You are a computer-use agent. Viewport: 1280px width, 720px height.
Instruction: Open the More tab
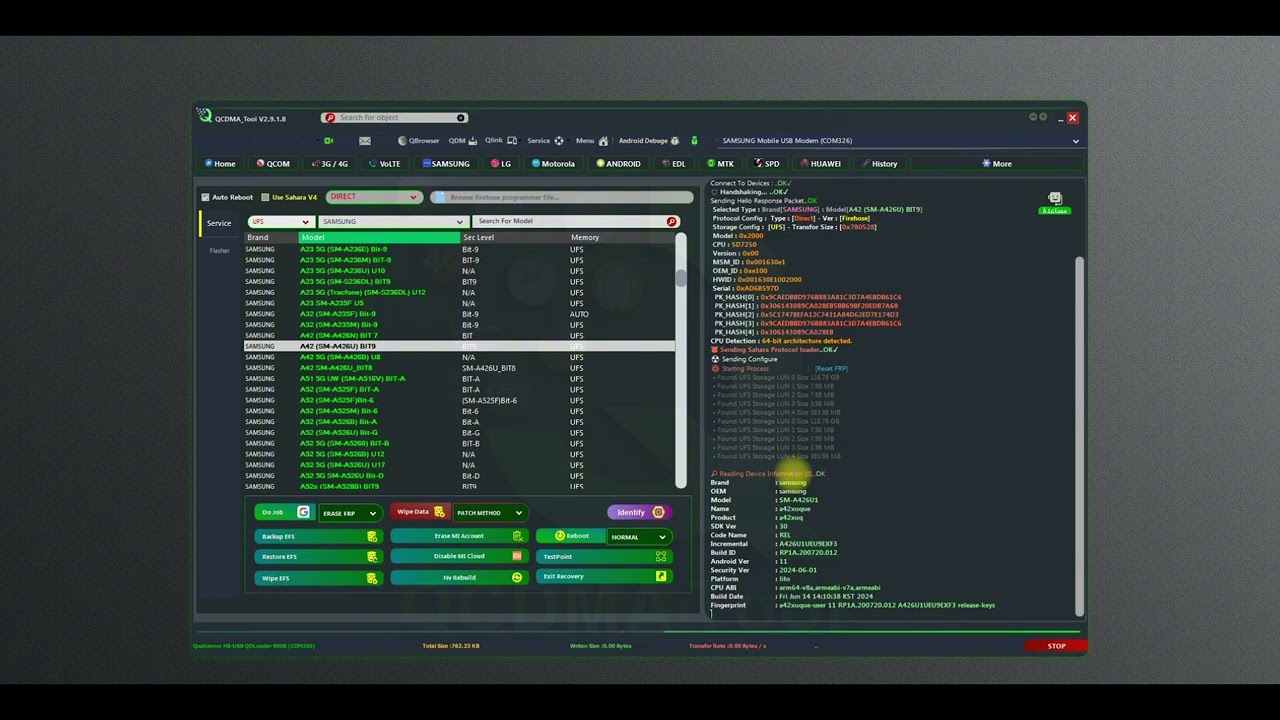(997, 164)
